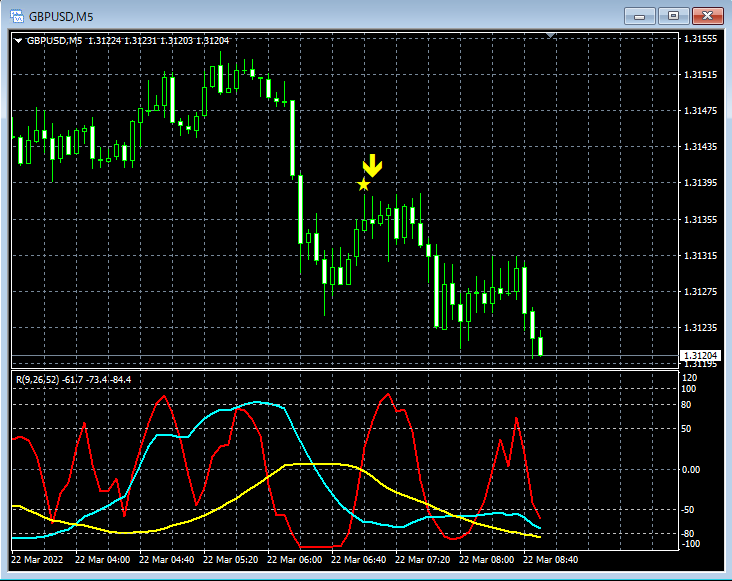Click the indicator scale value -100
The width and height of the screenshot is (732, 581).
coord(691,544)
